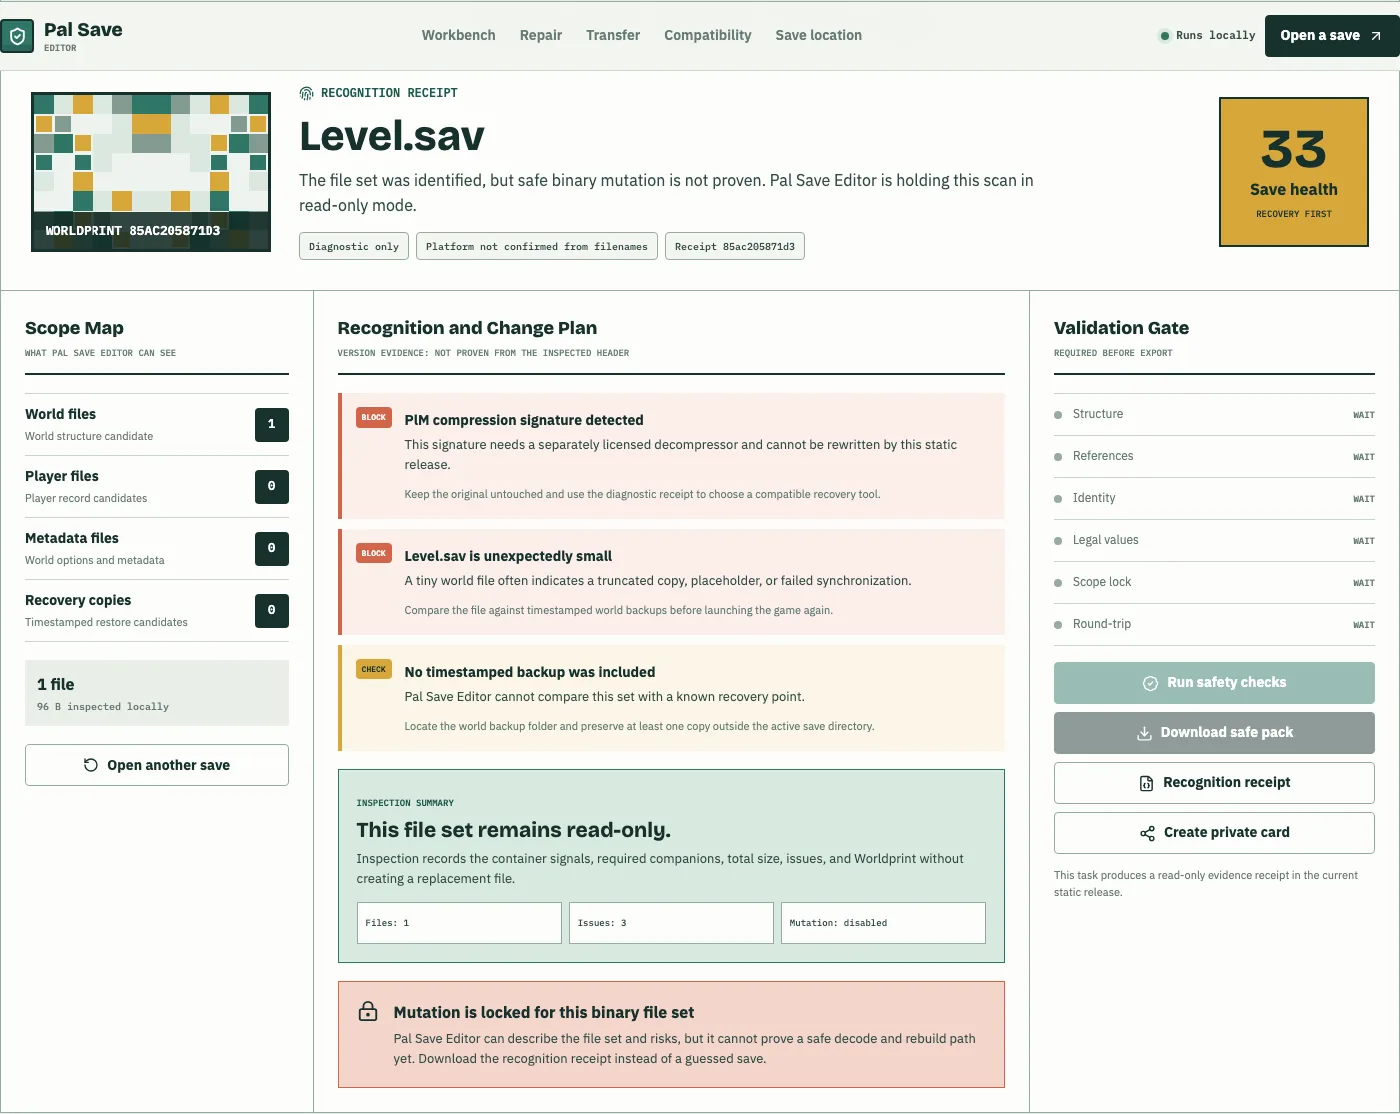
Task: Click the share icon on Create private card
Action: (1147, 833)
